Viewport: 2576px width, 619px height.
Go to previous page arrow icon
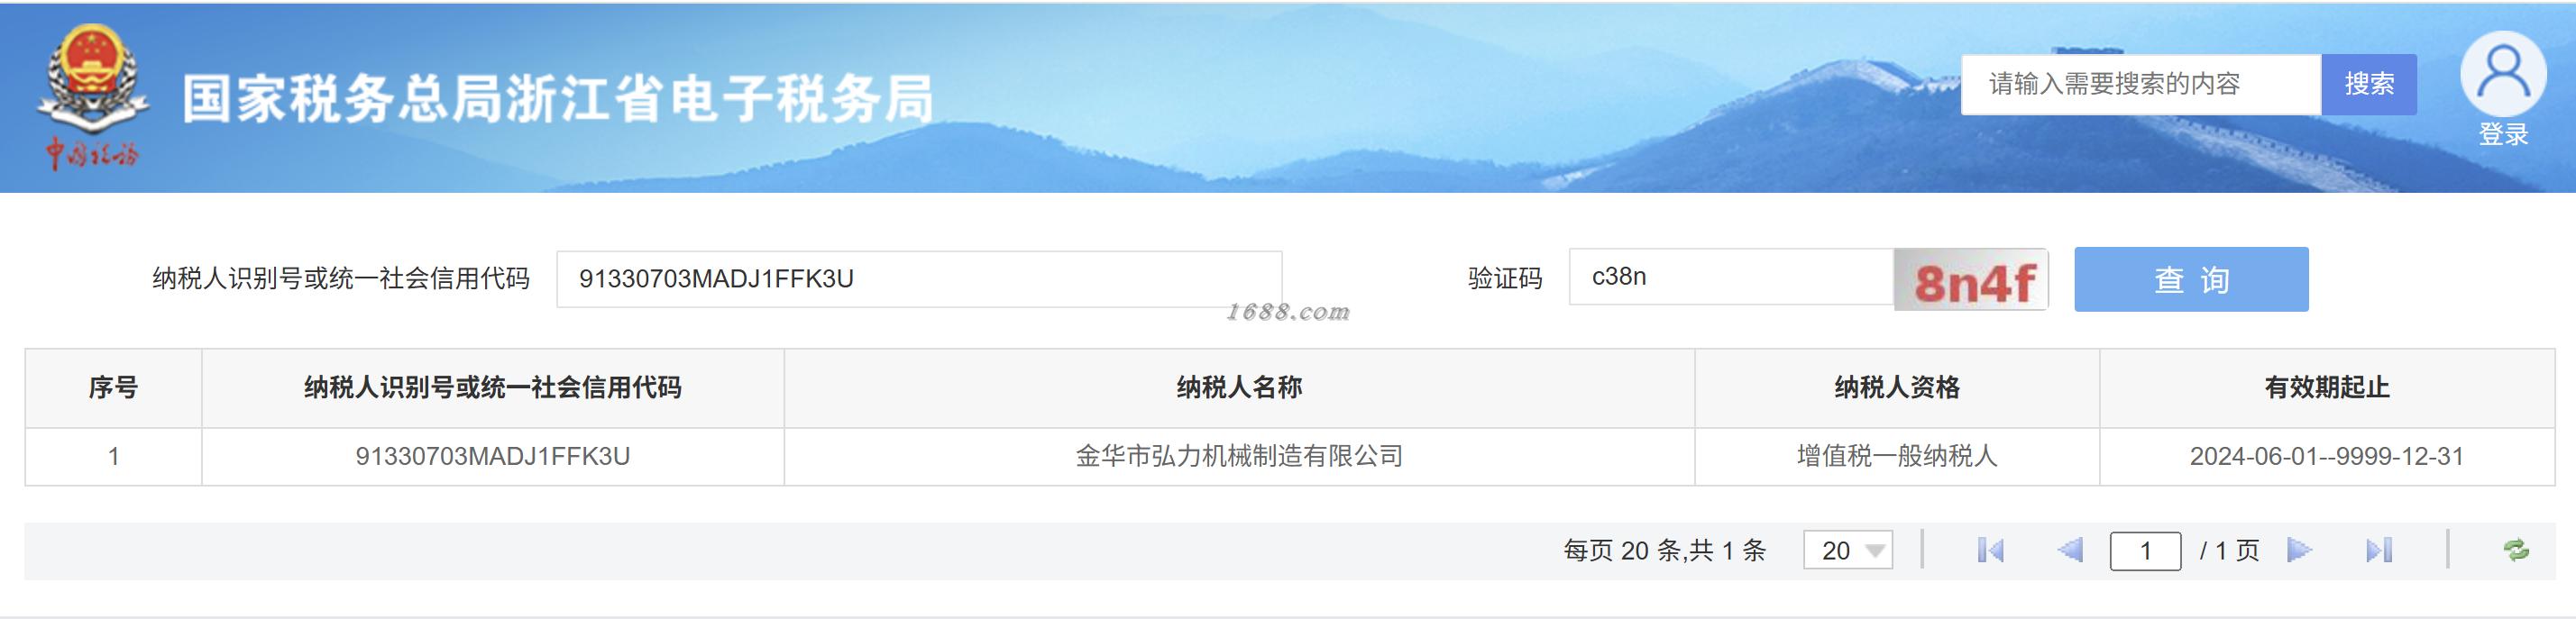point(2070,550)
